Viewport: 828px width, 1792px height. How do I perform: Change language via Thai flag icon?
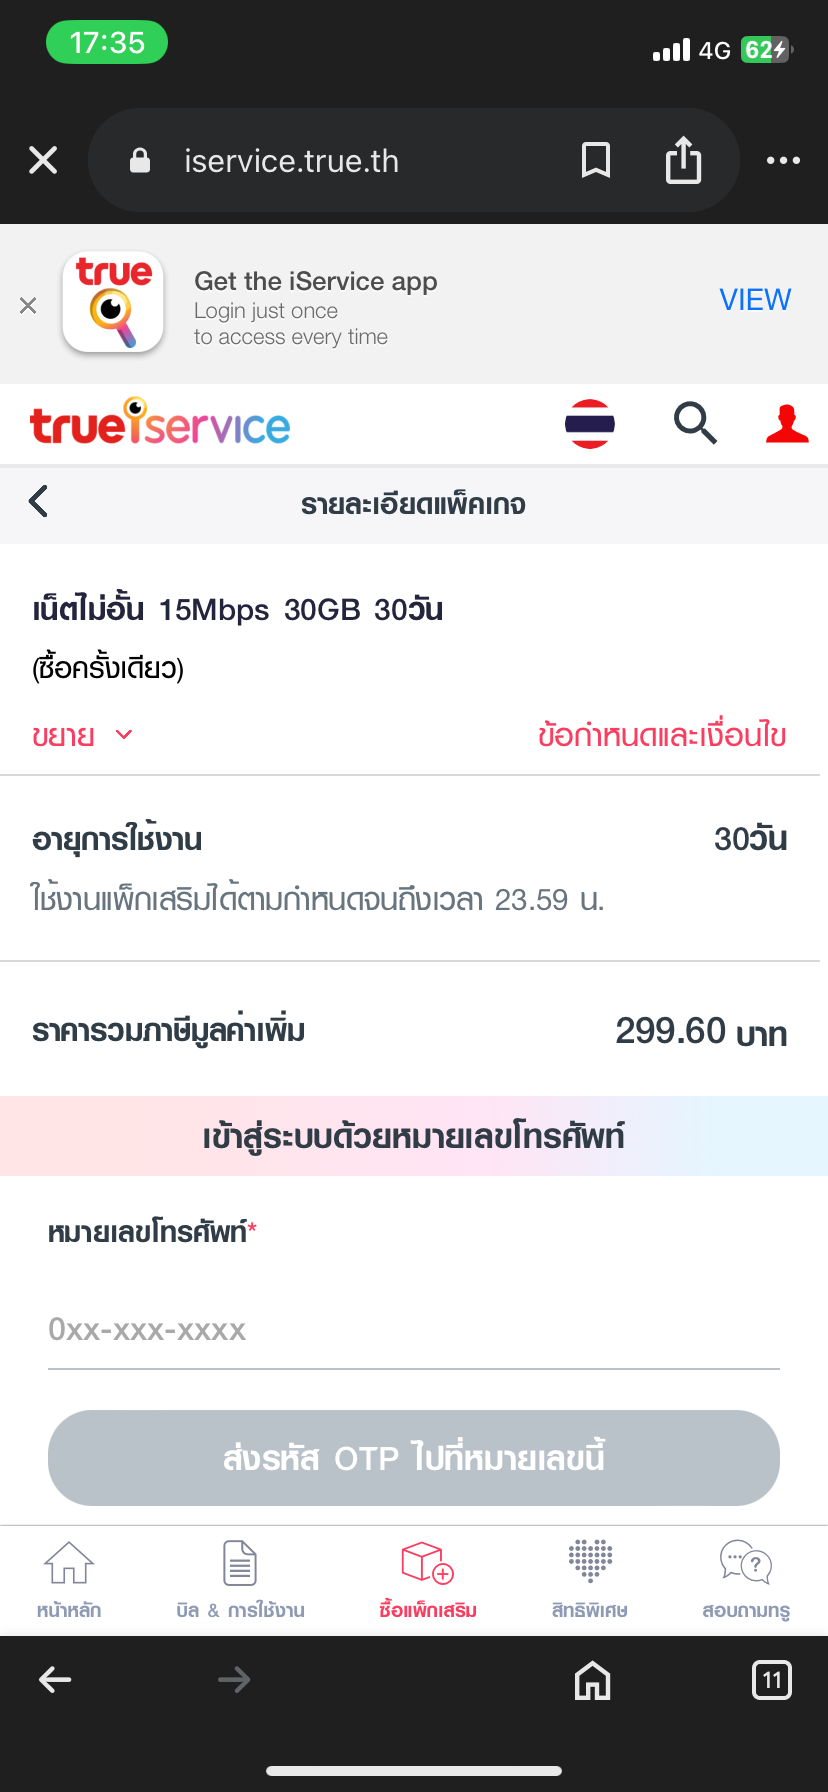coord(590,424)
